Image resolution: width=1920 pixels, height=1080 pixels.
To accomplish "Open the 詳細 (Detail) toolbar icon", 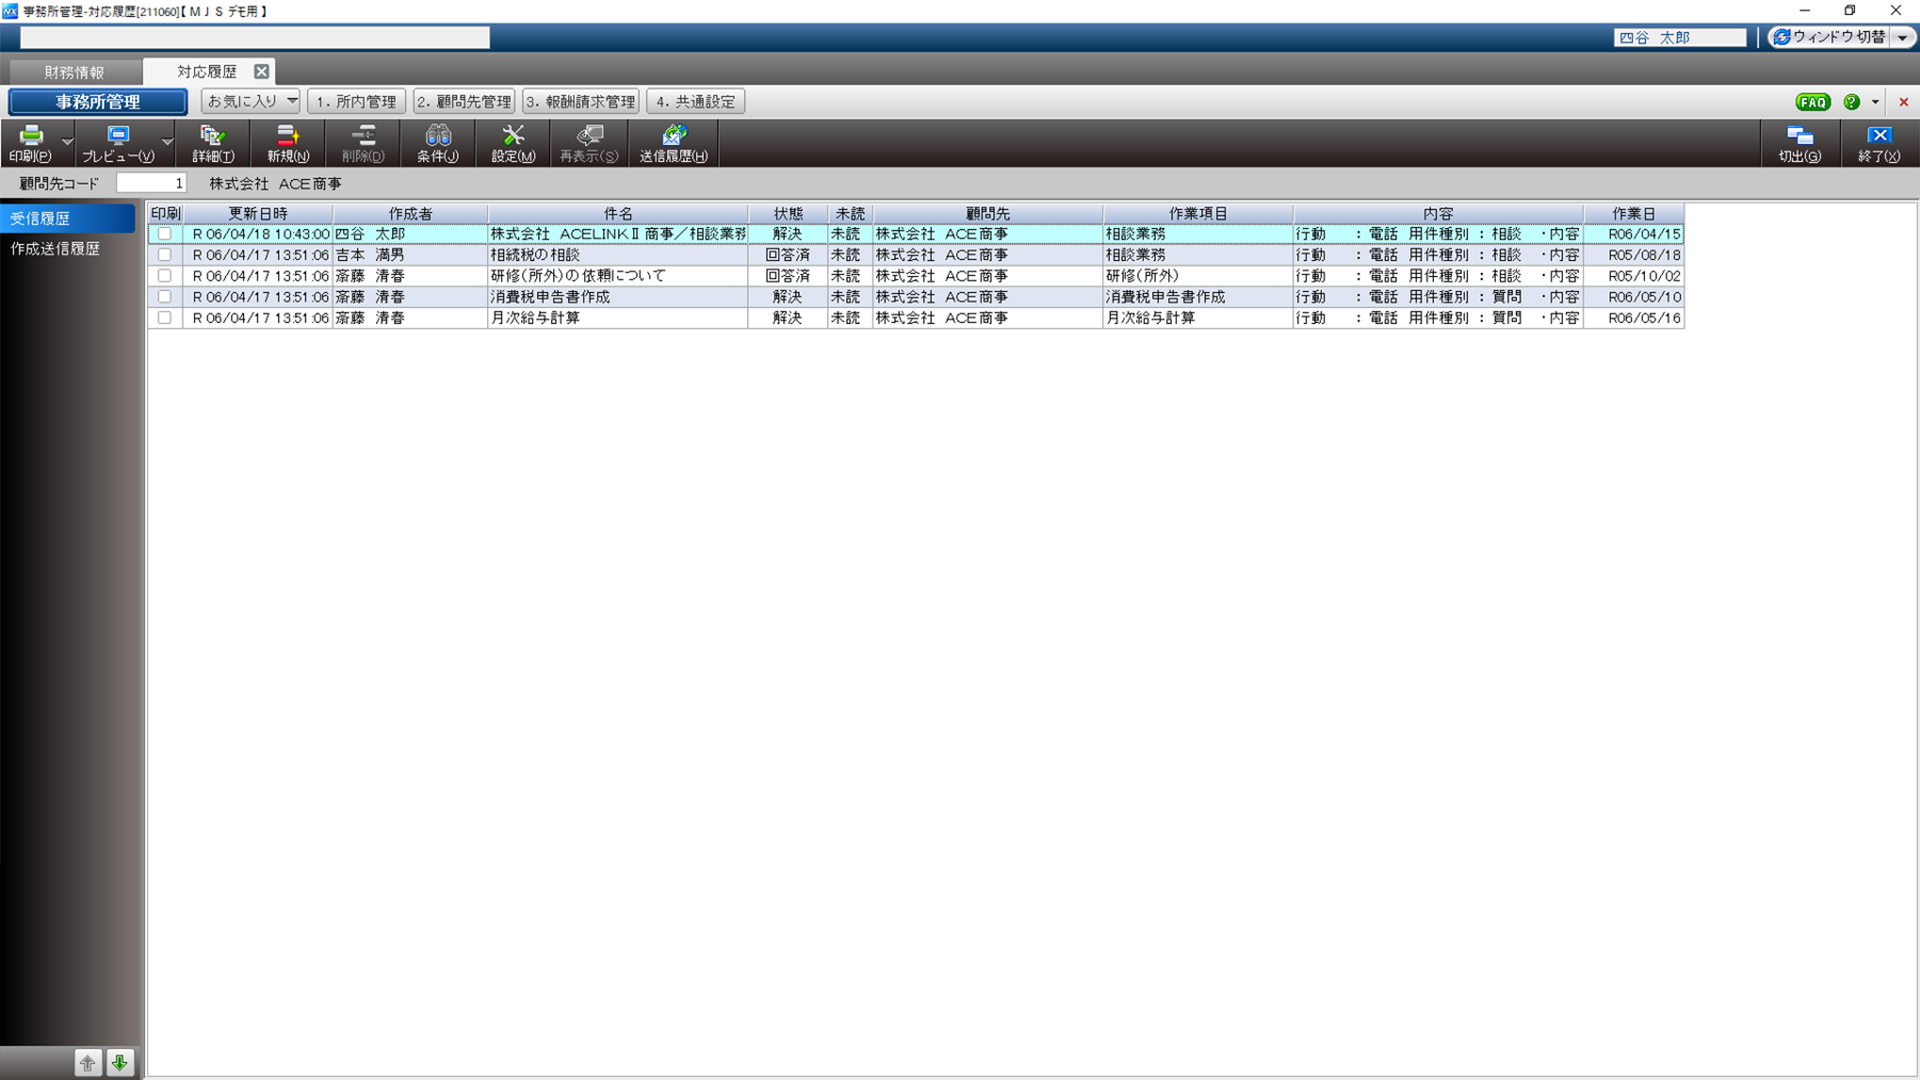I will coord(213,143).
